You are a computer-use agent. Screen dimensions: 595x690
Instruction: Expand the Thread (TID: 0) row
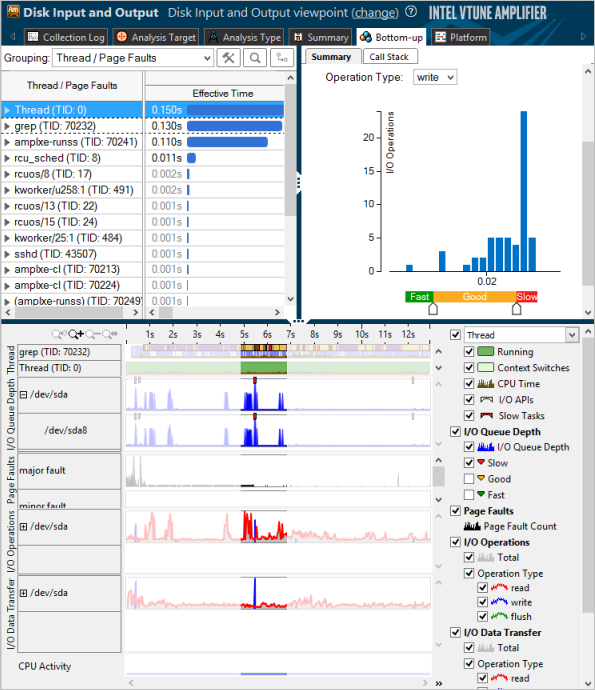click(x=7, y=110)
